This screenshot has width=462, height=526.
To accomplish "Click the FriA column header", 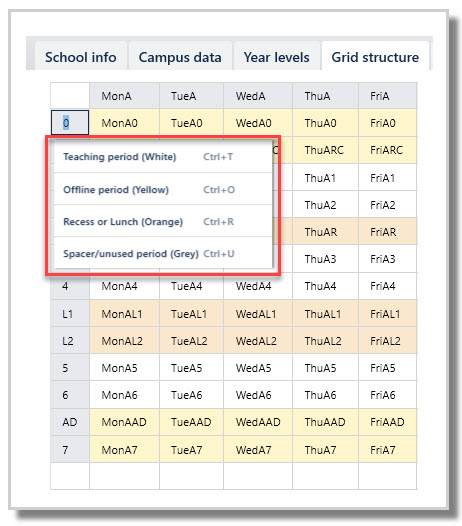I will pos(388,96).
